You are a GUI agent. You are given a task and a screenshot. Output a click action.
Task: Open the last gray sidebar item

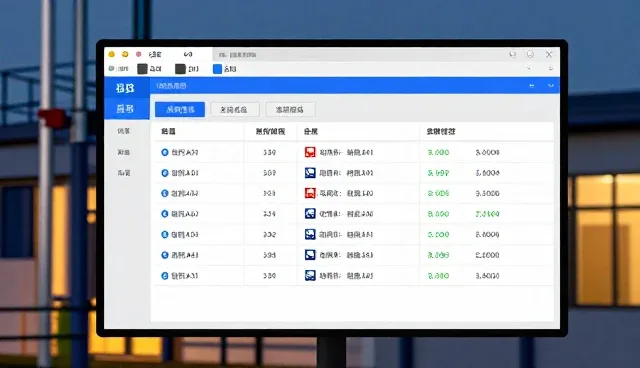point(124,173)
